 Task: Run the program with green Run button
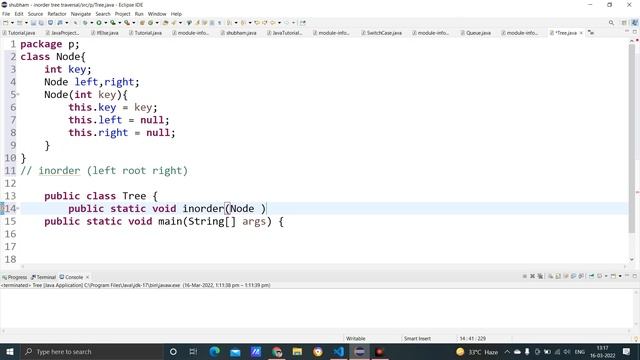pyautogui.click(x=99, y=23)
